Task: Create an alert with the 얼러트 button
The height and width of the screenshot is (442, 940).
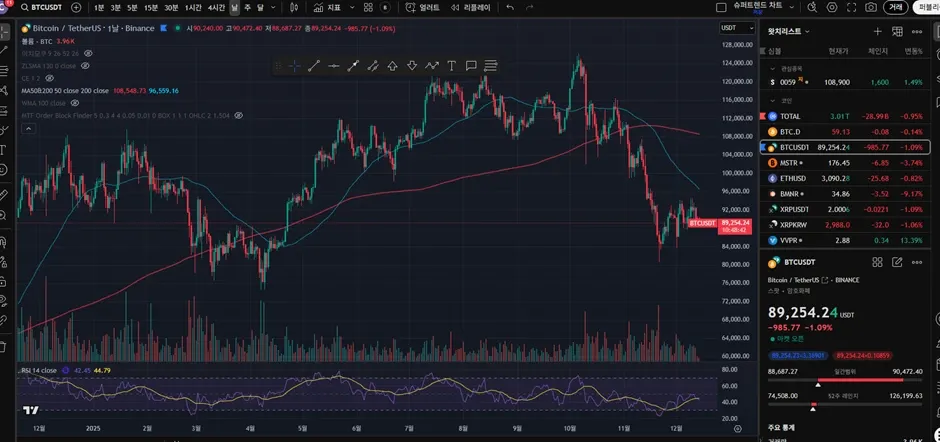Action: pyautogui.click(x=423, y=7)
